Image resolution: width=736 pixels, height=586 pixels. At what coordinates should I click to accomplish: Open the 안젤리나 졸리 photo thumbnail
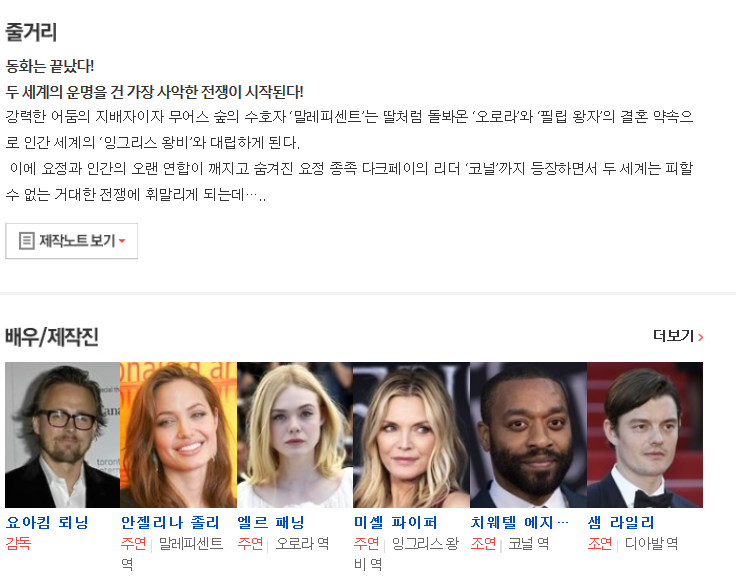pos(178,435)
